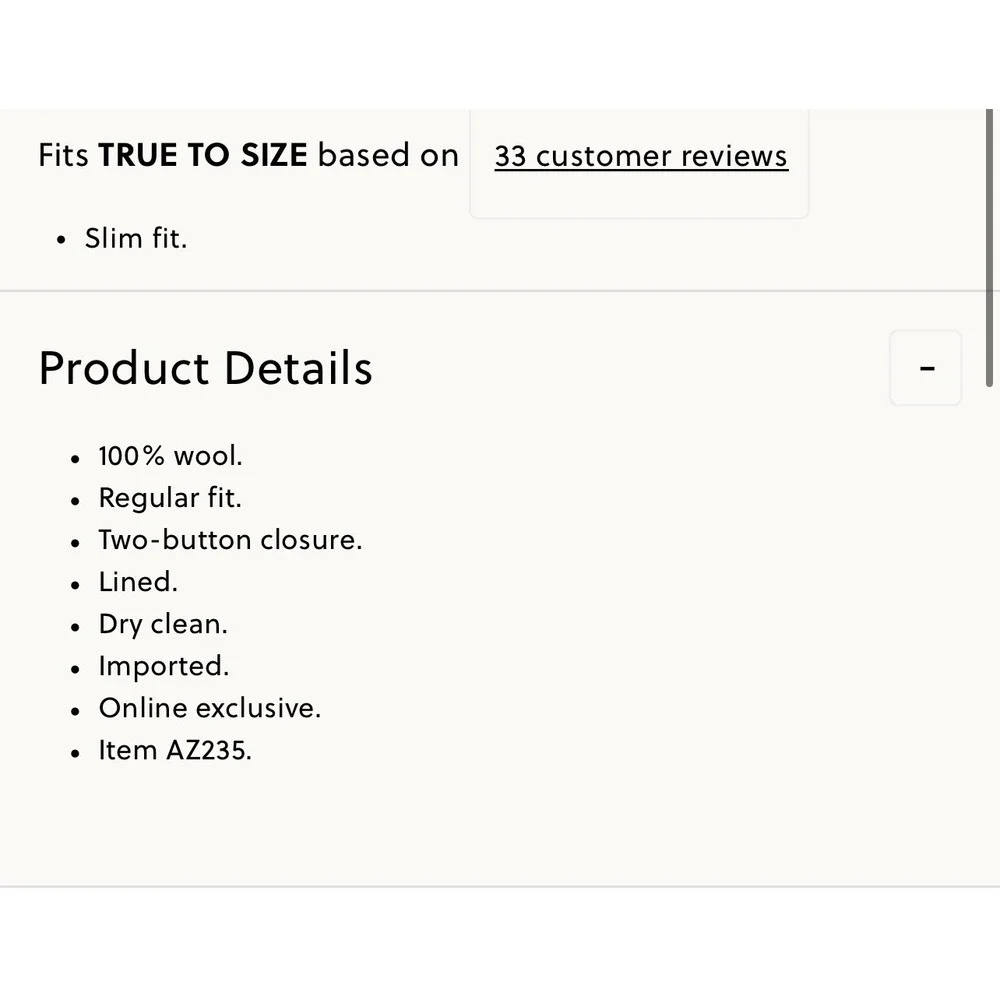The height and width of the screenshot is (1000, 1000).
Task: Click the bullet dot beside '100% wool.'
Action: pyautogui.click(x=75, y=459)
